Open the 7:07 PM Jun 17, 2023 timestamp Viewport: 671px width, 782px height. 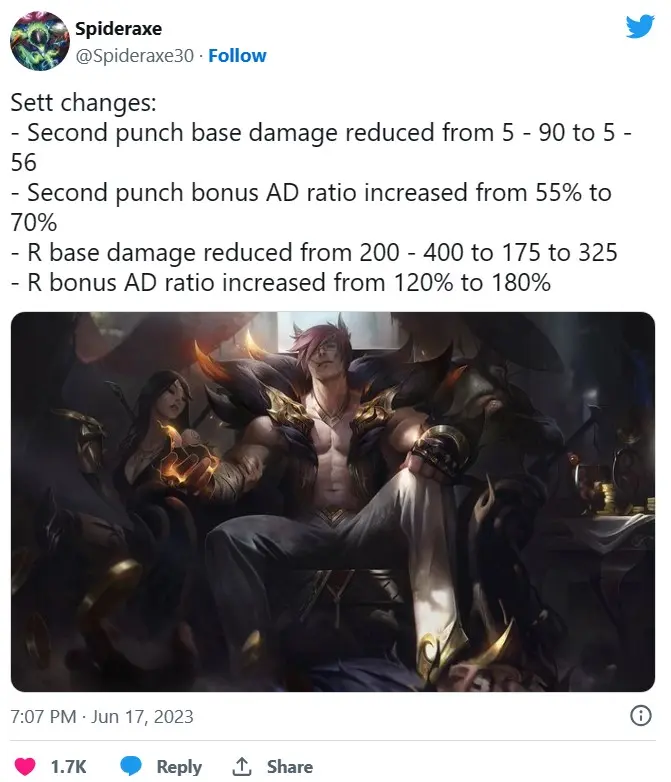pos(102,717)
